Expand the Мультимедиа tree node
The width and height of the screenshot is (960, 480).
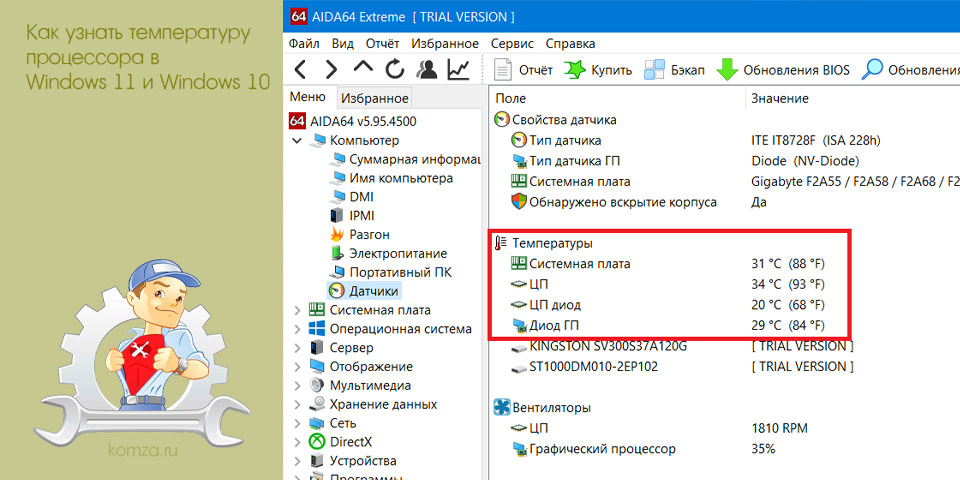[x=297, y=386]
